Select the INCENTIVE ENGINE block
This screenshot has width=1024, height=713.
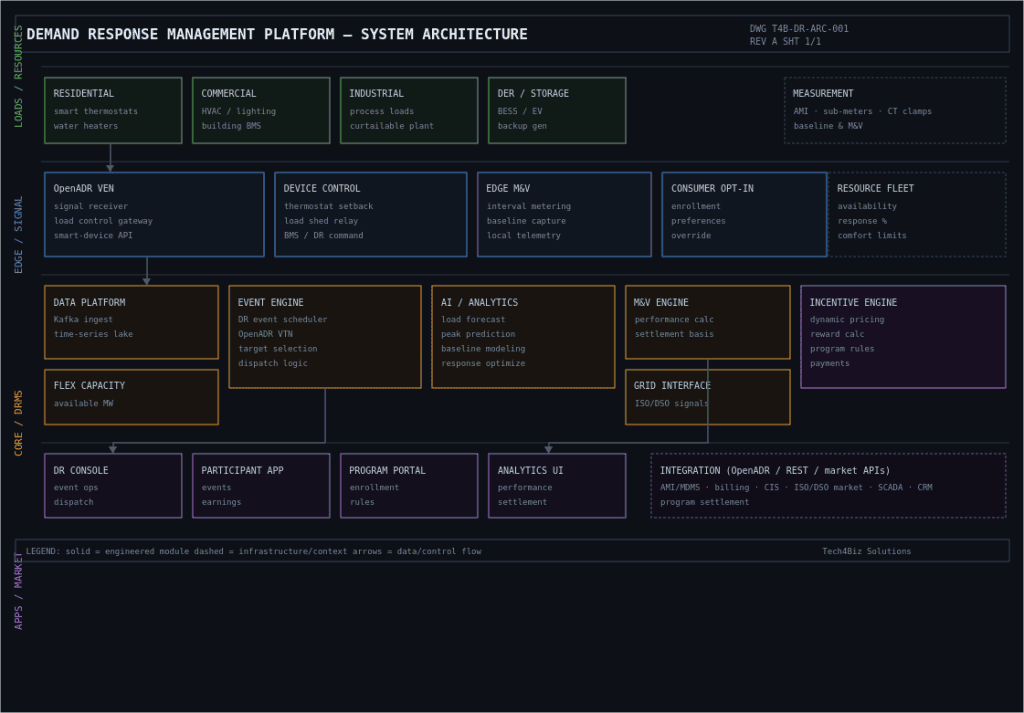pos(903,336)
